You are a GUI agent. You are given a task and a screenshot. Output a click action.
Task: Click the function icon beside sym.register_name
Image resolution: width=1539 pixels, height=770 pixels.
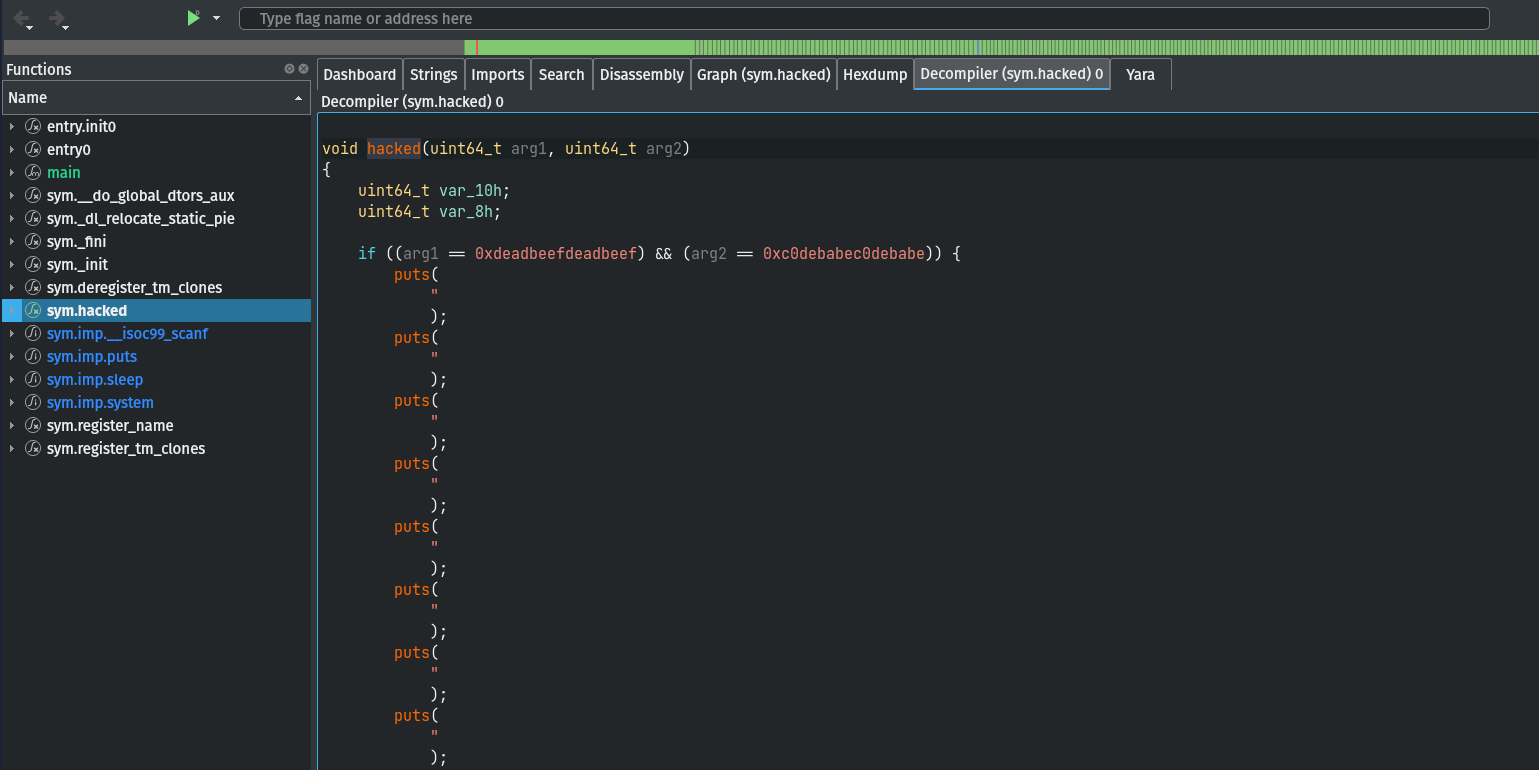32,426
